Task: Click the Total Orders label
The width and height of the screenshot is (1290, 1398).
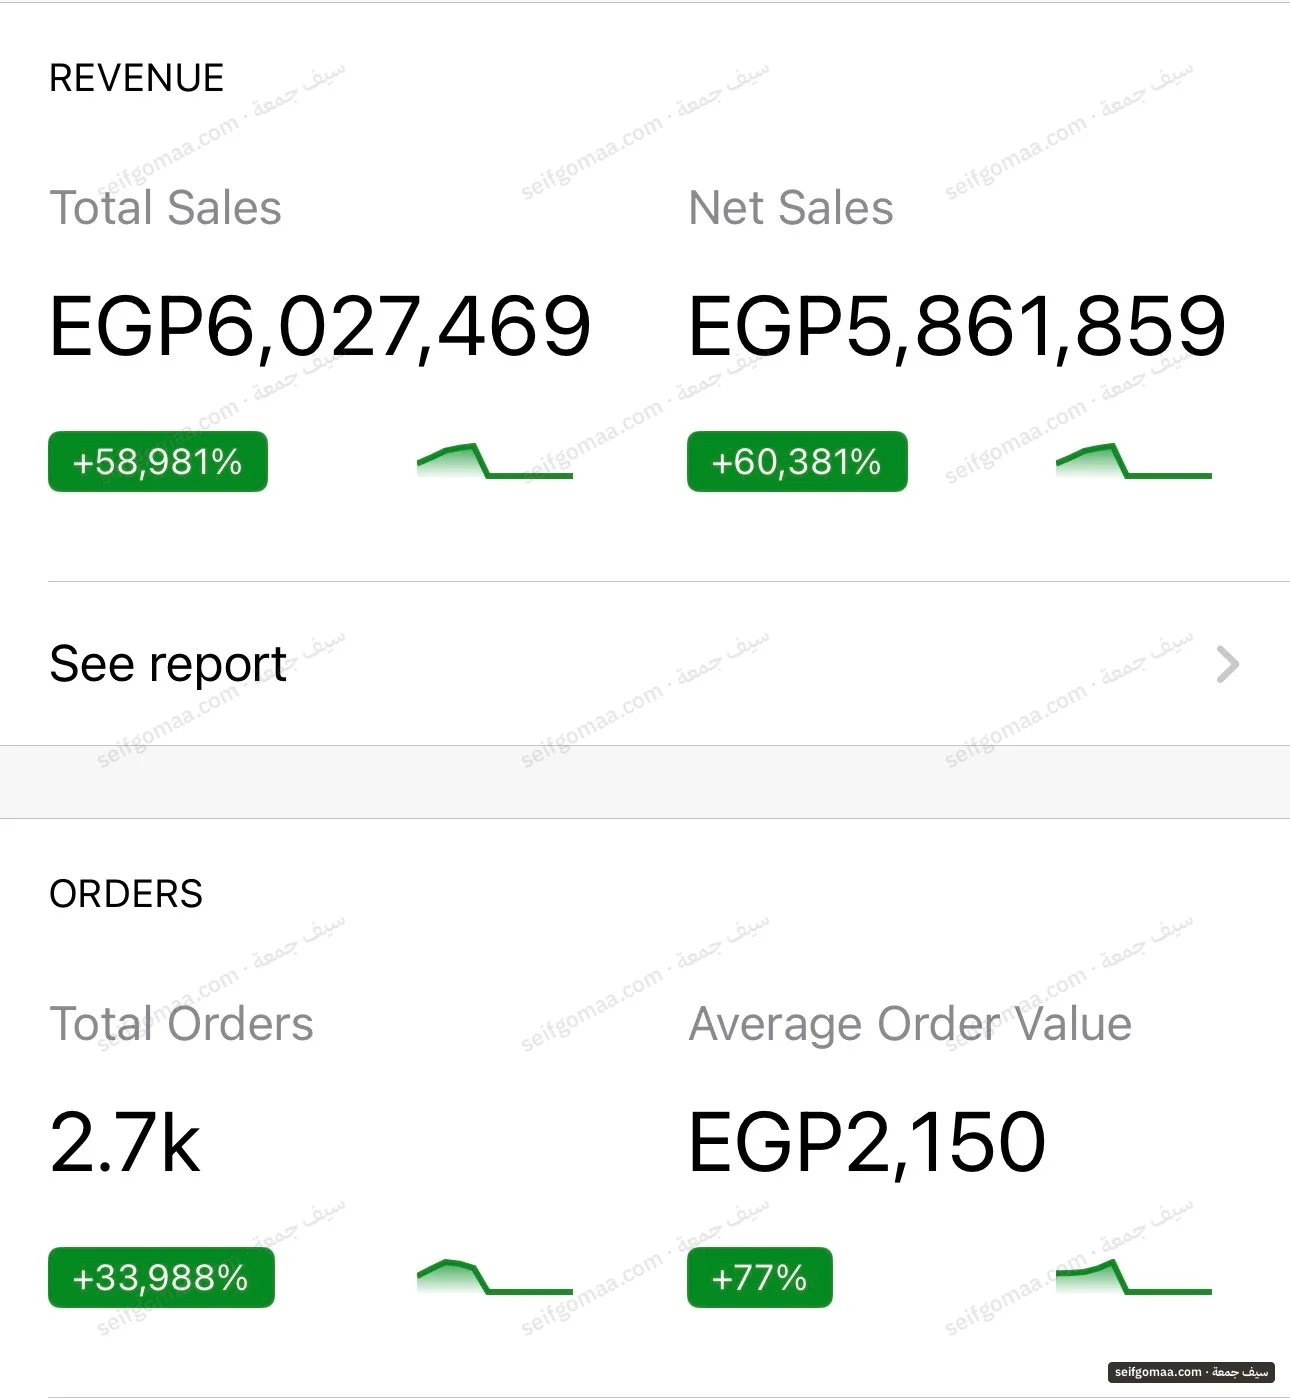Action: click(182, 1024)
